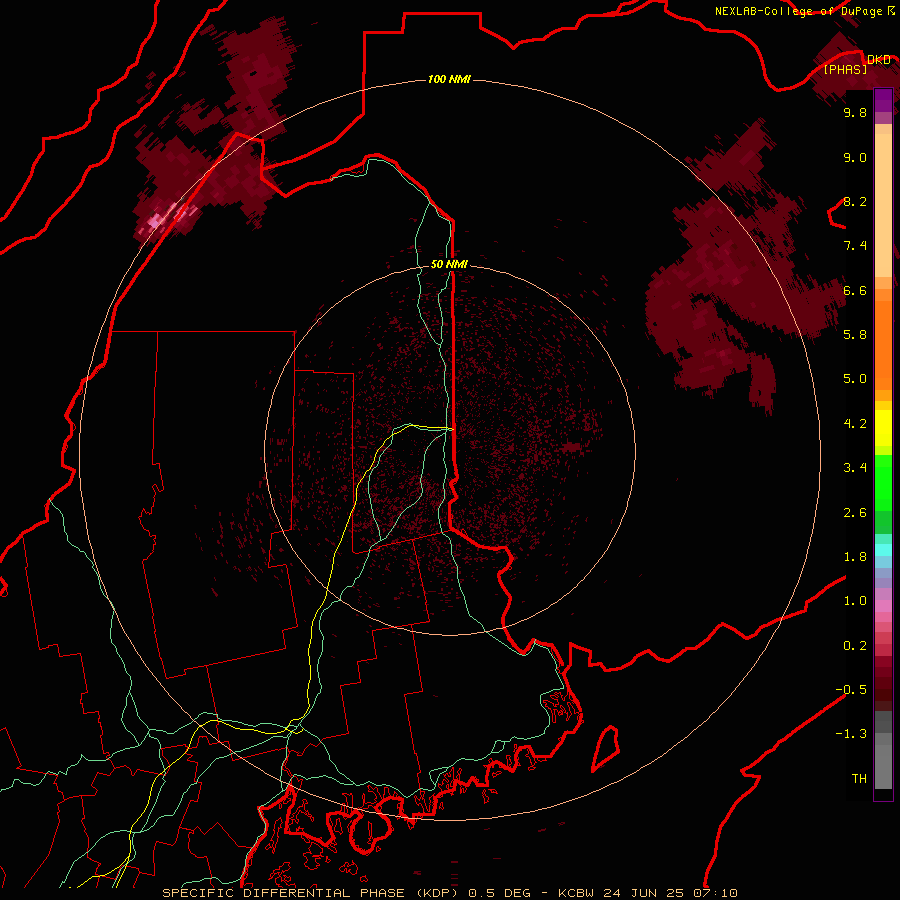Screen dimensions: 900x900
Task: Click the 5.0 legend value
Action: pyautogui.click(x=855, y=379)
